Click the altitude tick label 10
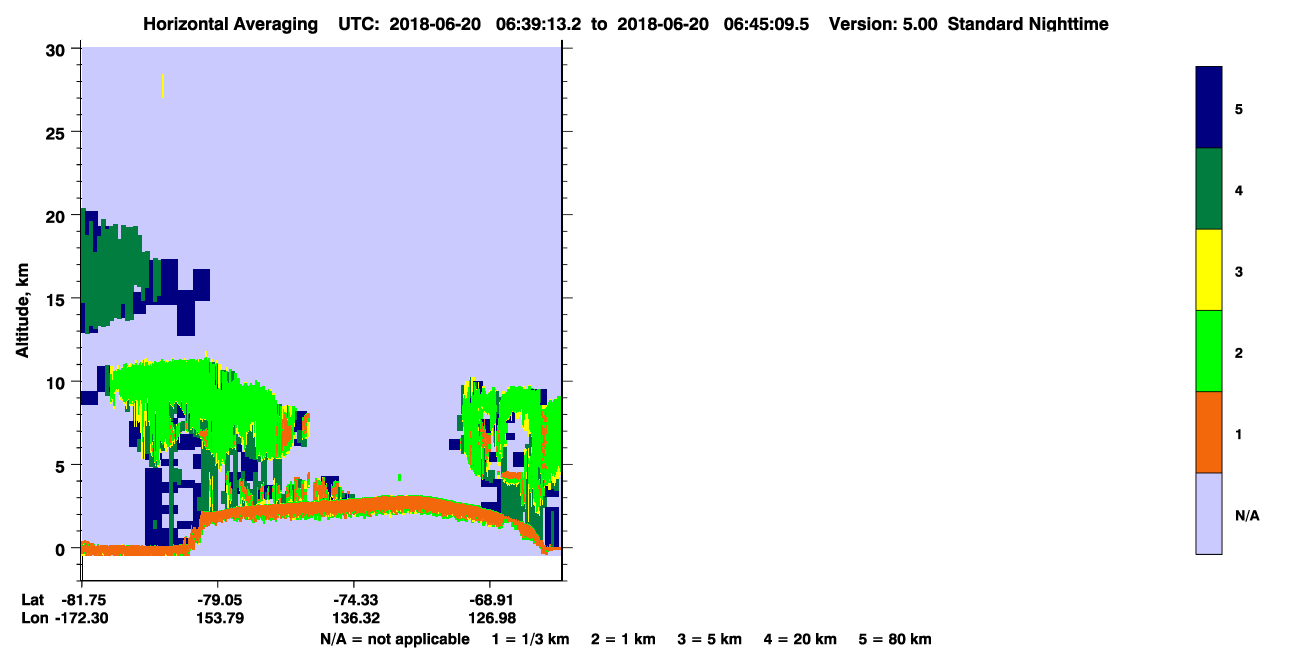Viewport: 1300px width, 667px height. click(58, 382)
